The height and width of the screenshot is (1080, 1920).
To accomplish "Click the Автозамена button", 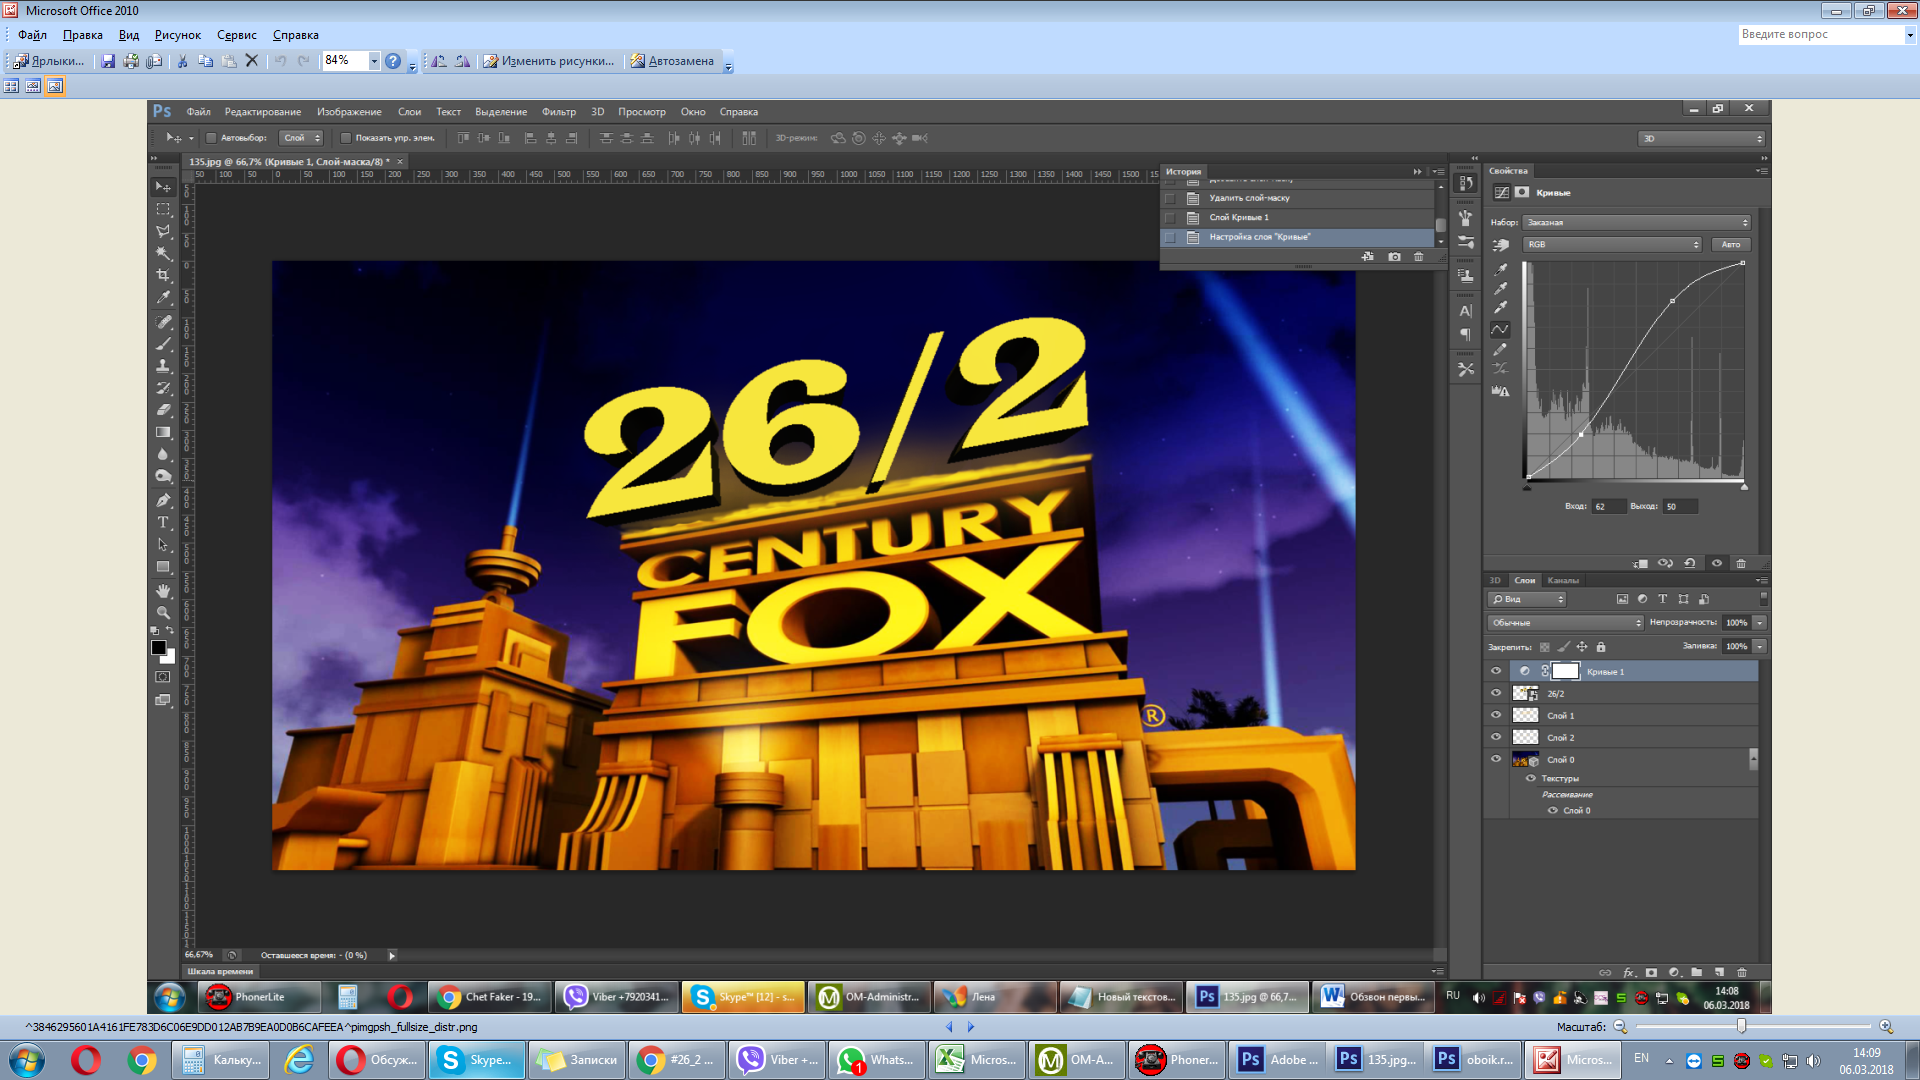I will click(672, 61).
